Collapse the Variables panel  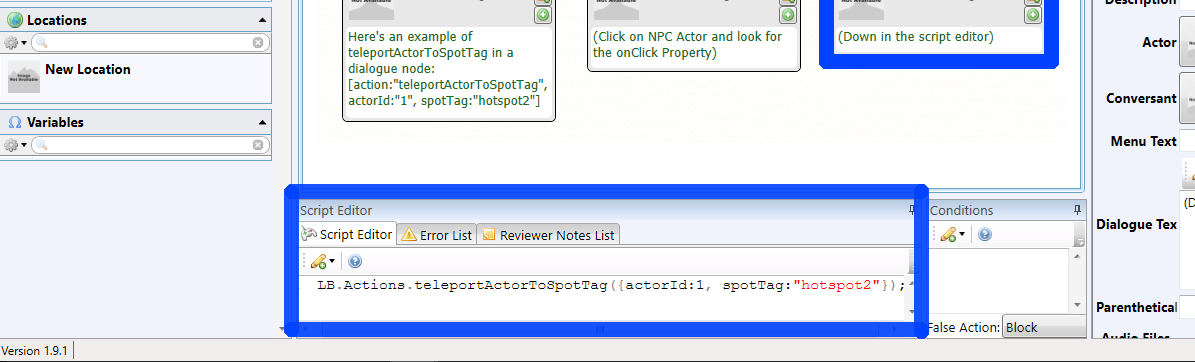[262, 123]
